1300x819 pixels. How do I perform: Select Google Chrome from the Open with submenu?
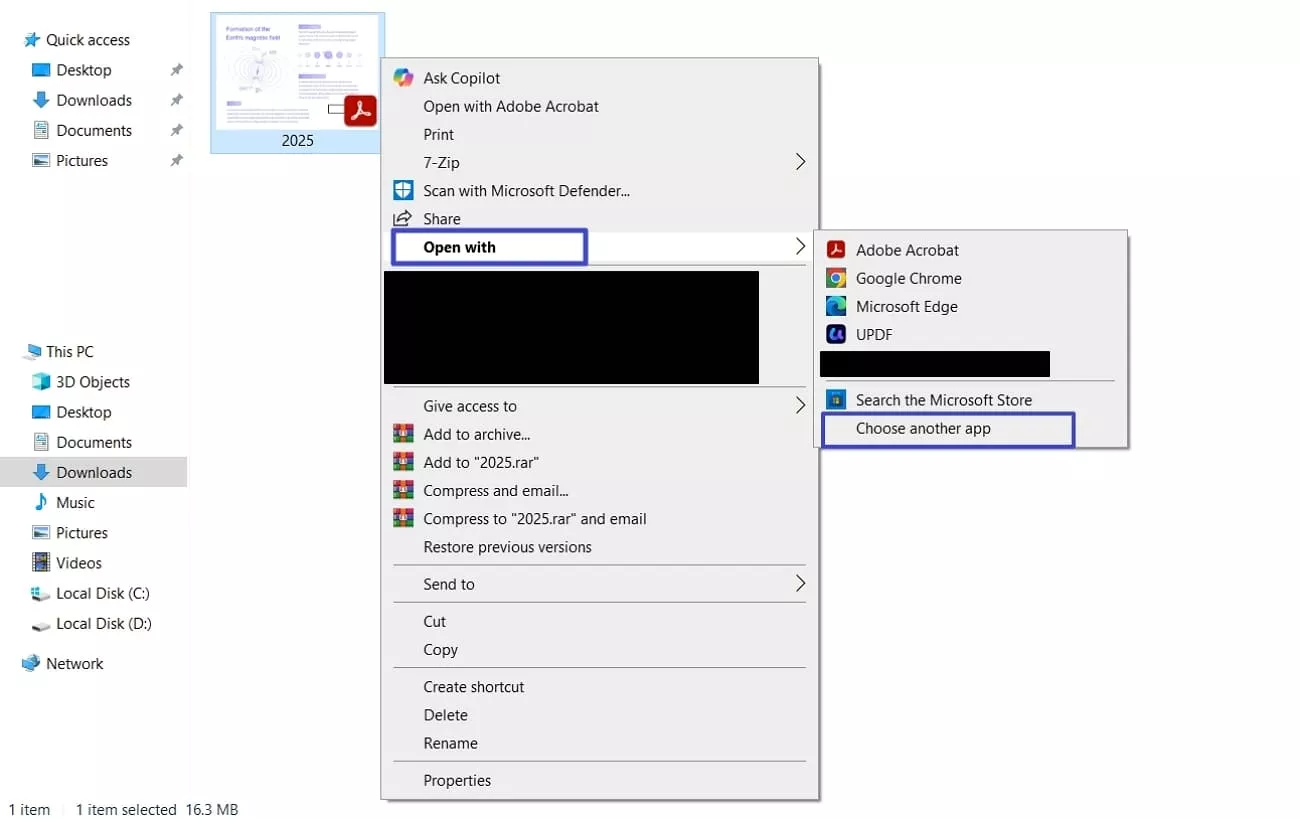point(906,278)
